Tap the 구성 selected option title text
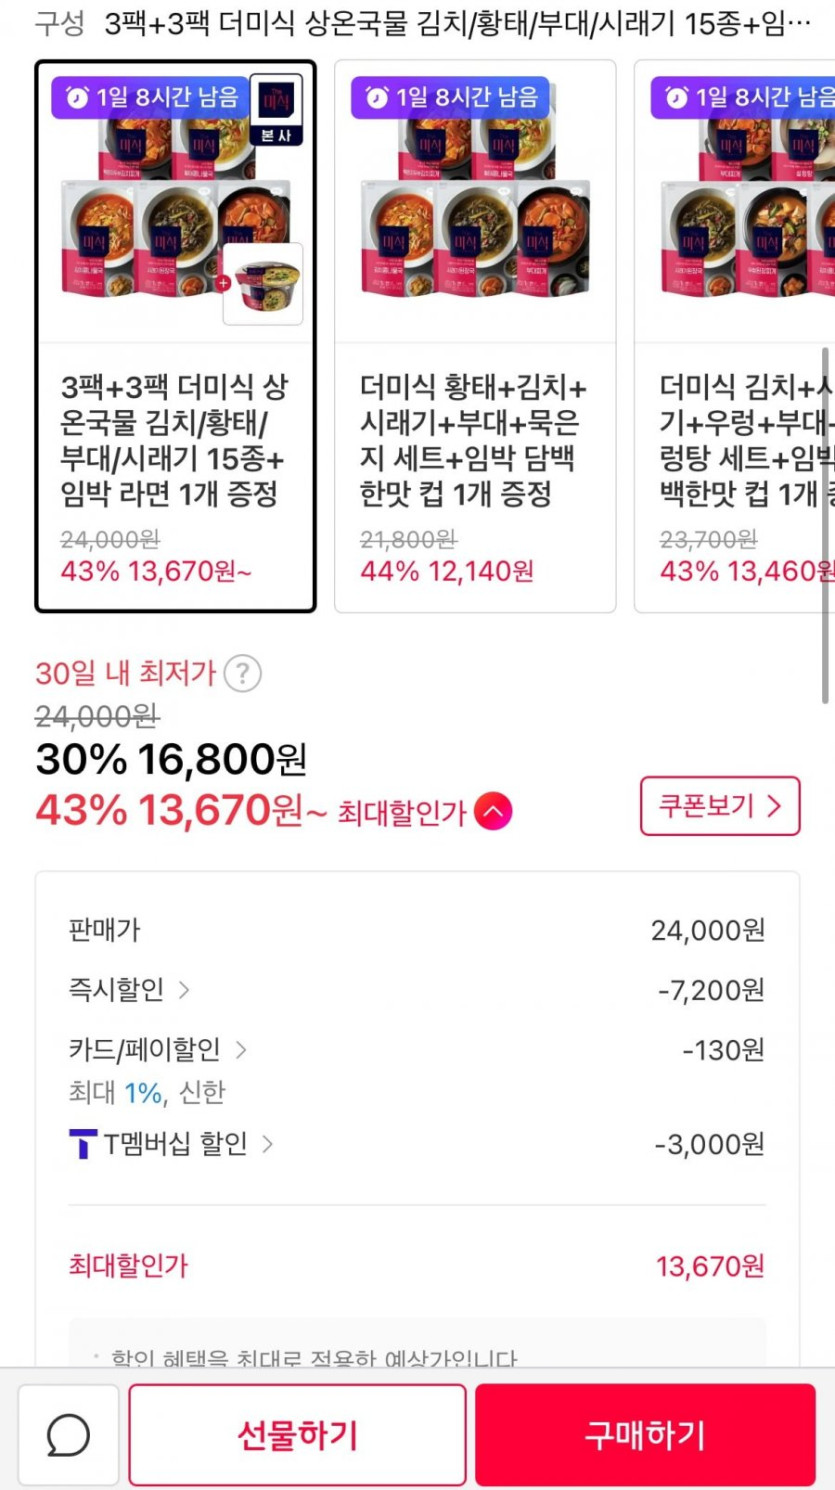835x1490 pixels. click(x=457, y=24)
